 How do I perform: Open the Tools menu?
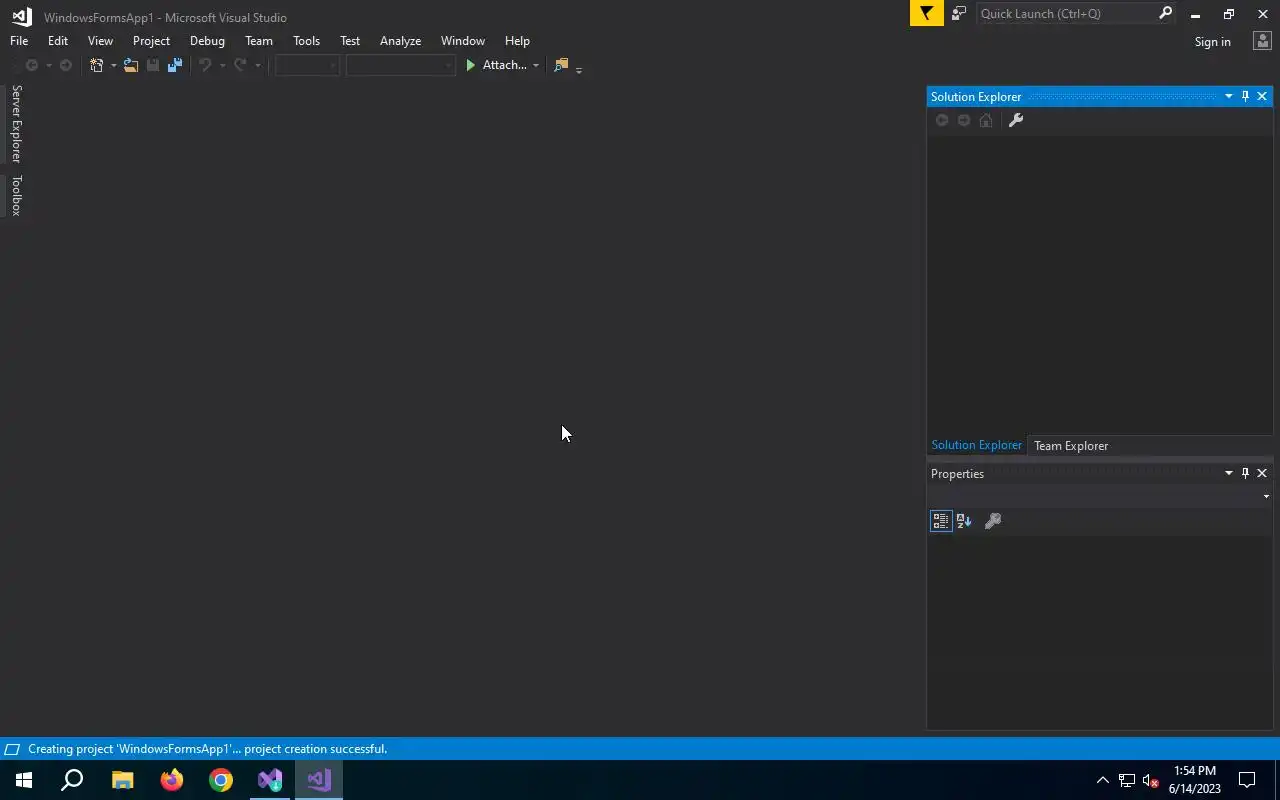306,41
